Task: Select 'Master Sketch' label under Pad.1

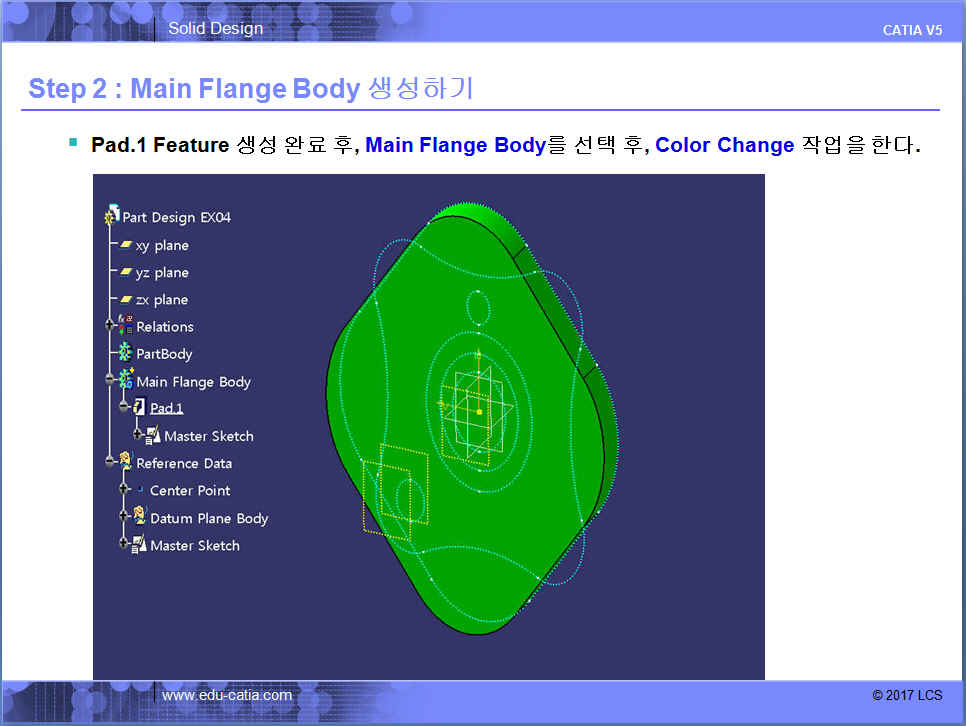Action: point(209,436)
